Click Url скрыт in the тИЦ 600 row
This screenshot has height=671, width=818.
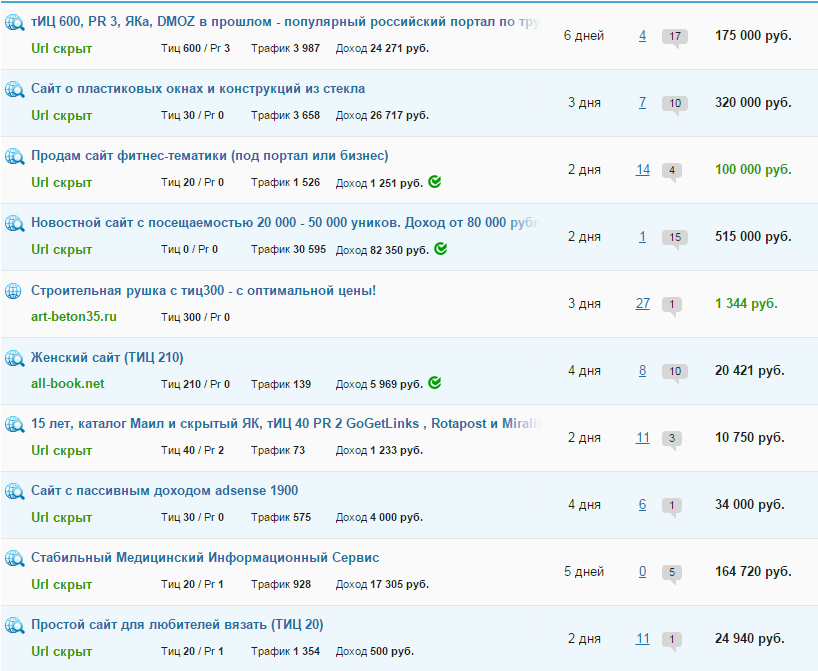pos(62,49)
